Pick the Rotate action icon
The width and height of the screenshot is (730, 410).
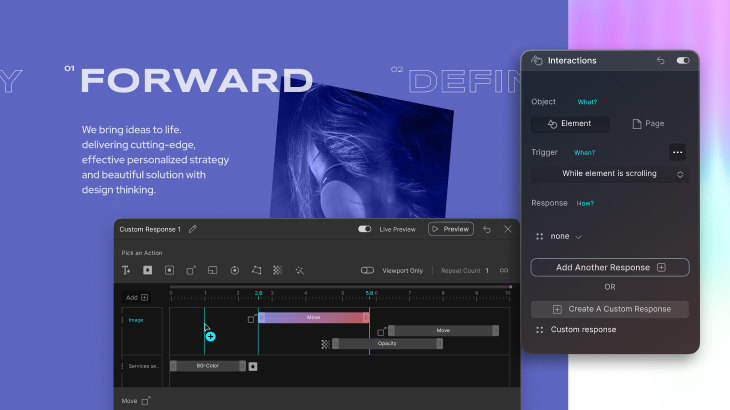point(235,270)
